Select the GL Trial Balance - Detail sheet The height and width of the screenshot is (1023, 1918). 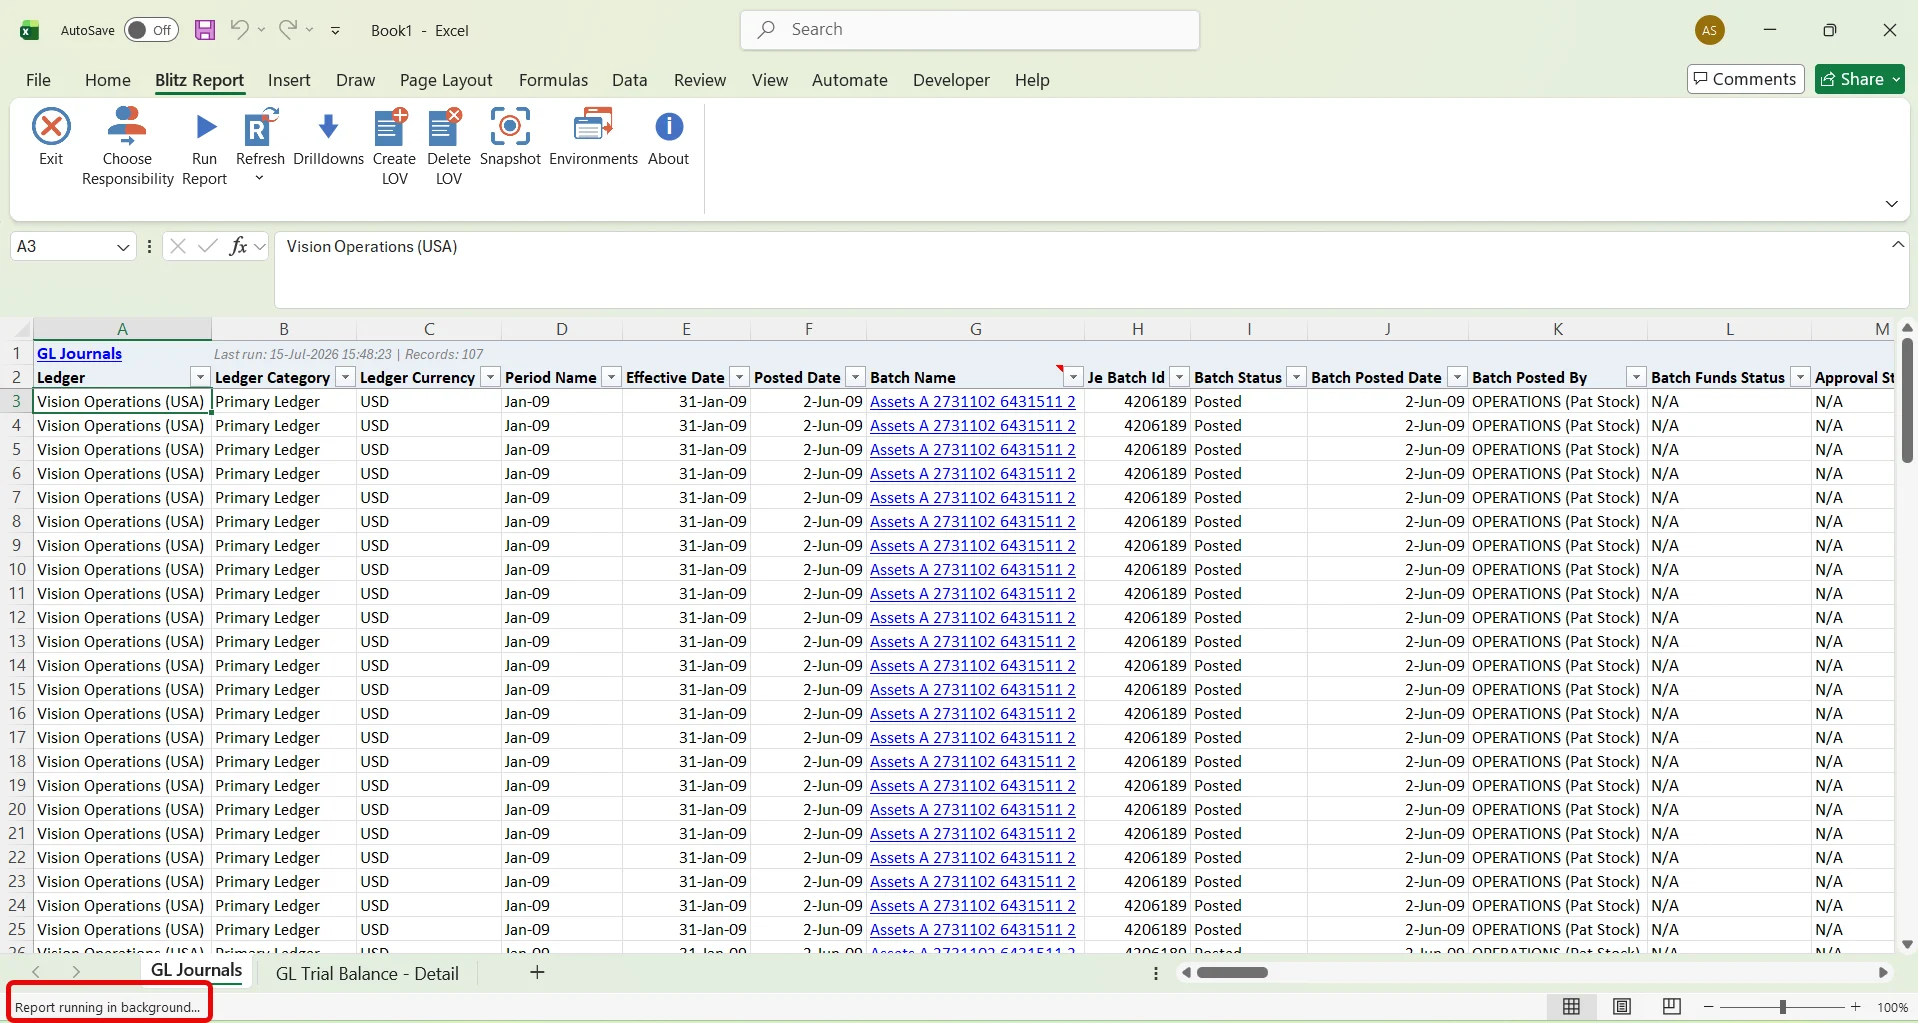367,973
